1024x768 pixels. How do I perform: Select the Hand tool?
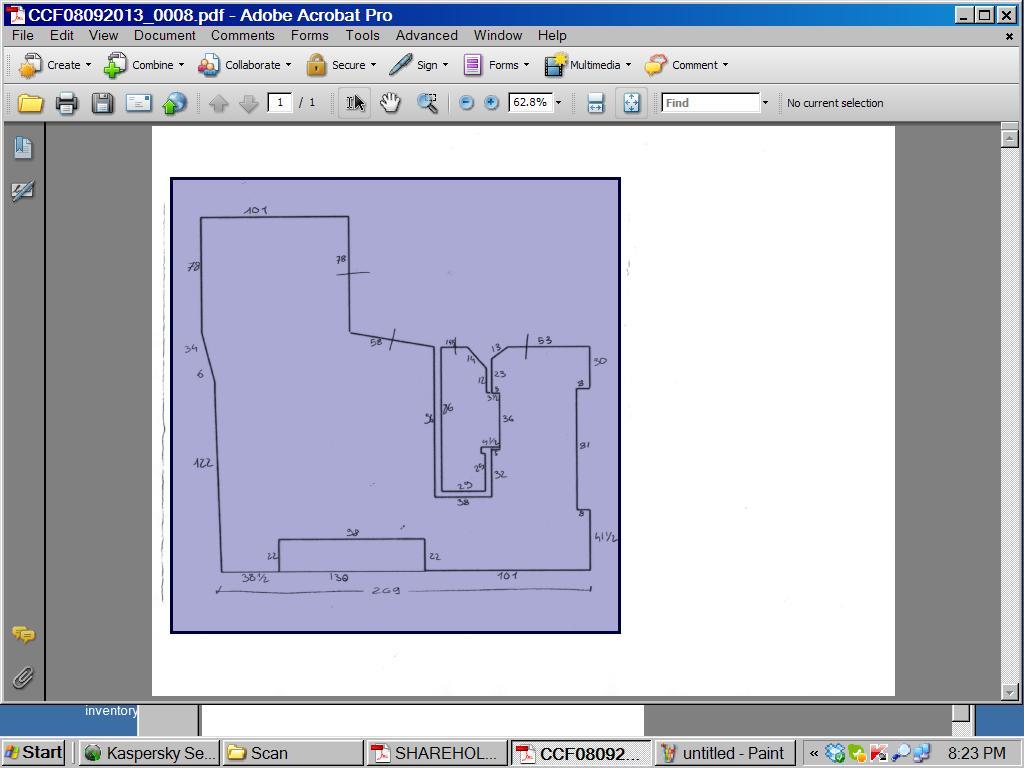click(390, 103)
